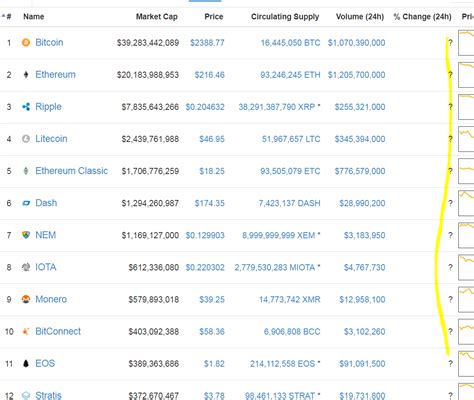This screenshot has height=400, width=474.
Task: Open the Stratis coin page
Action: point(48,395)
